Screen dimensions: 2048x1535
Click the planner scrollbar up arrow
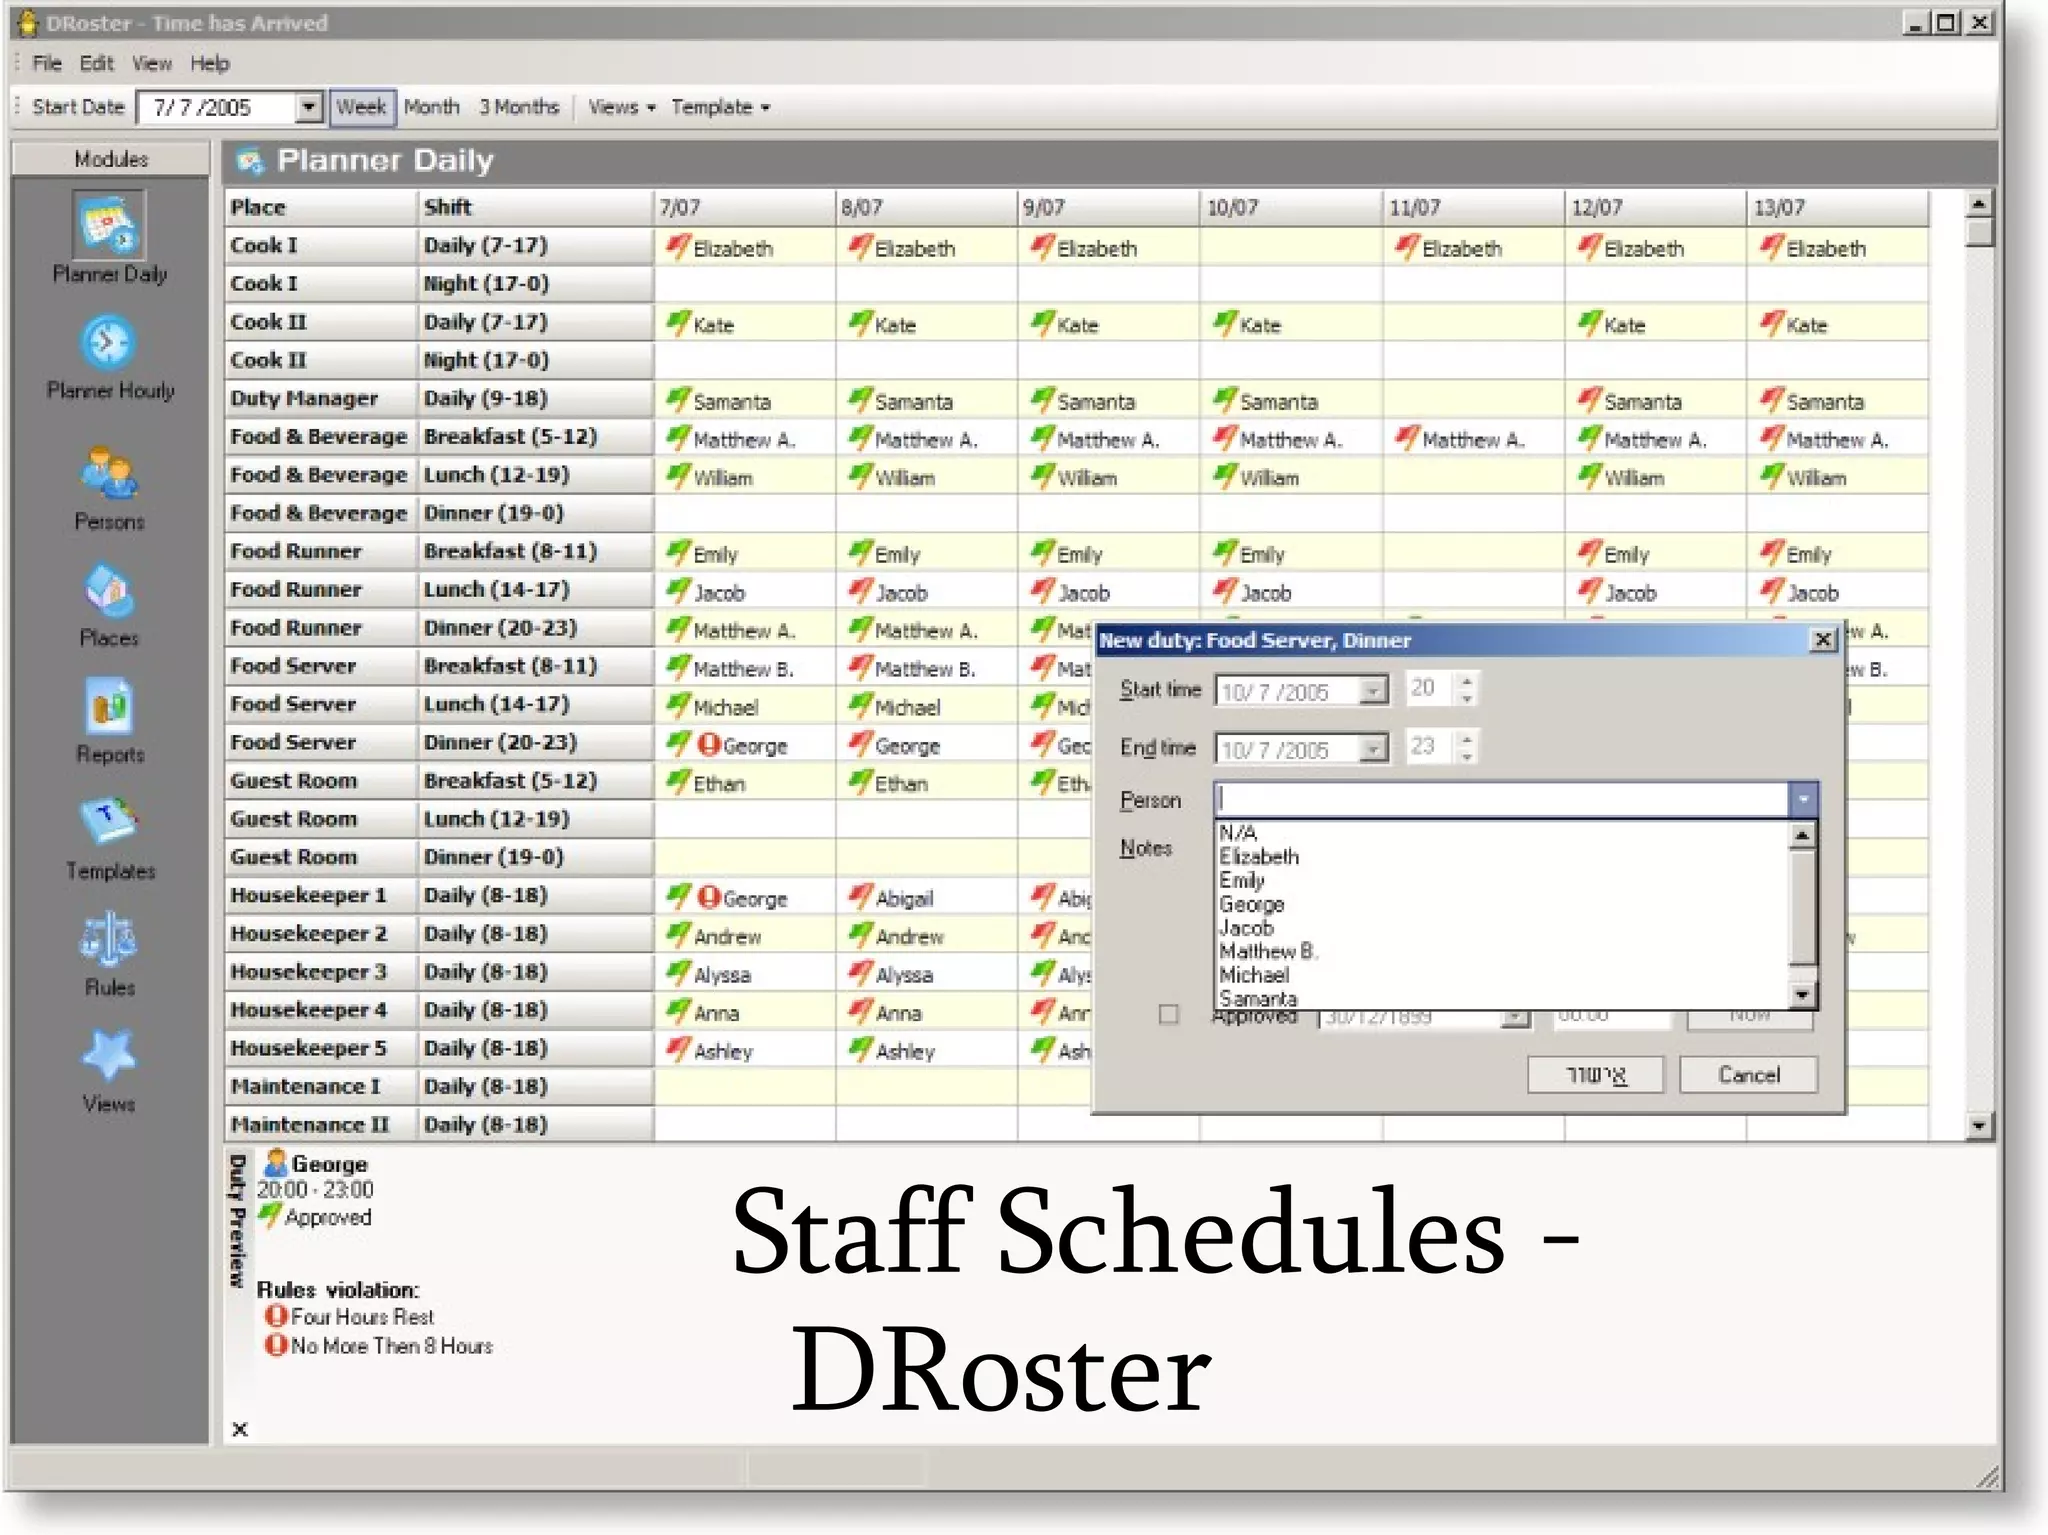click(1979, 203)
